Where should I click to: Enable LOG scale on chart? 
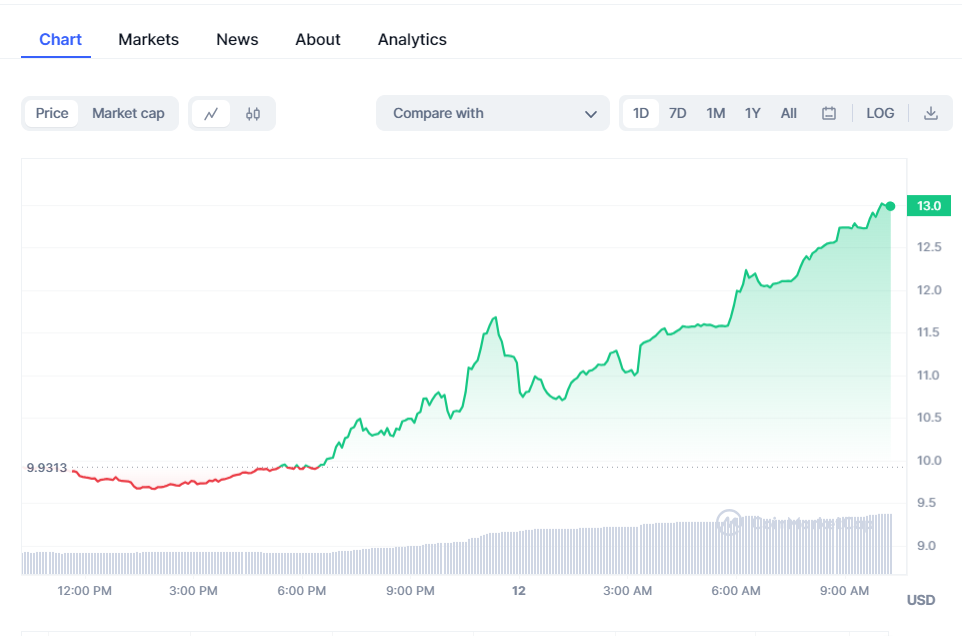(x=880, y=114)
